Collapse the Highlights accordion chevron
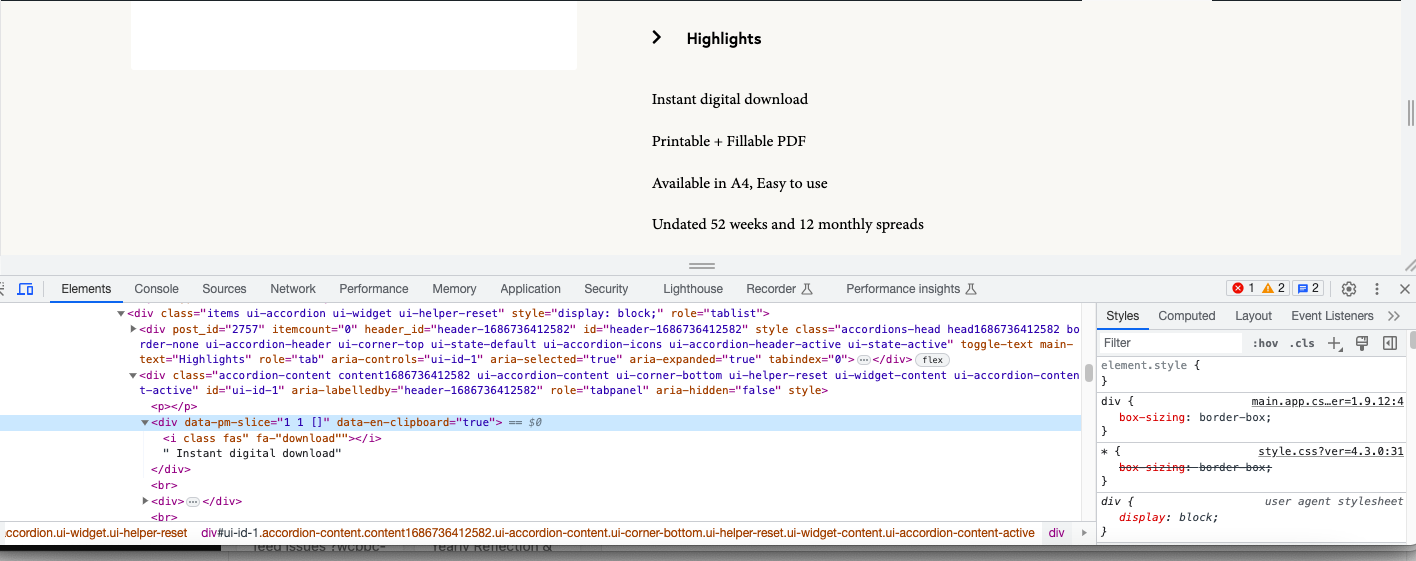Screen dimensions: 1416x561 (x=657, y=38)
